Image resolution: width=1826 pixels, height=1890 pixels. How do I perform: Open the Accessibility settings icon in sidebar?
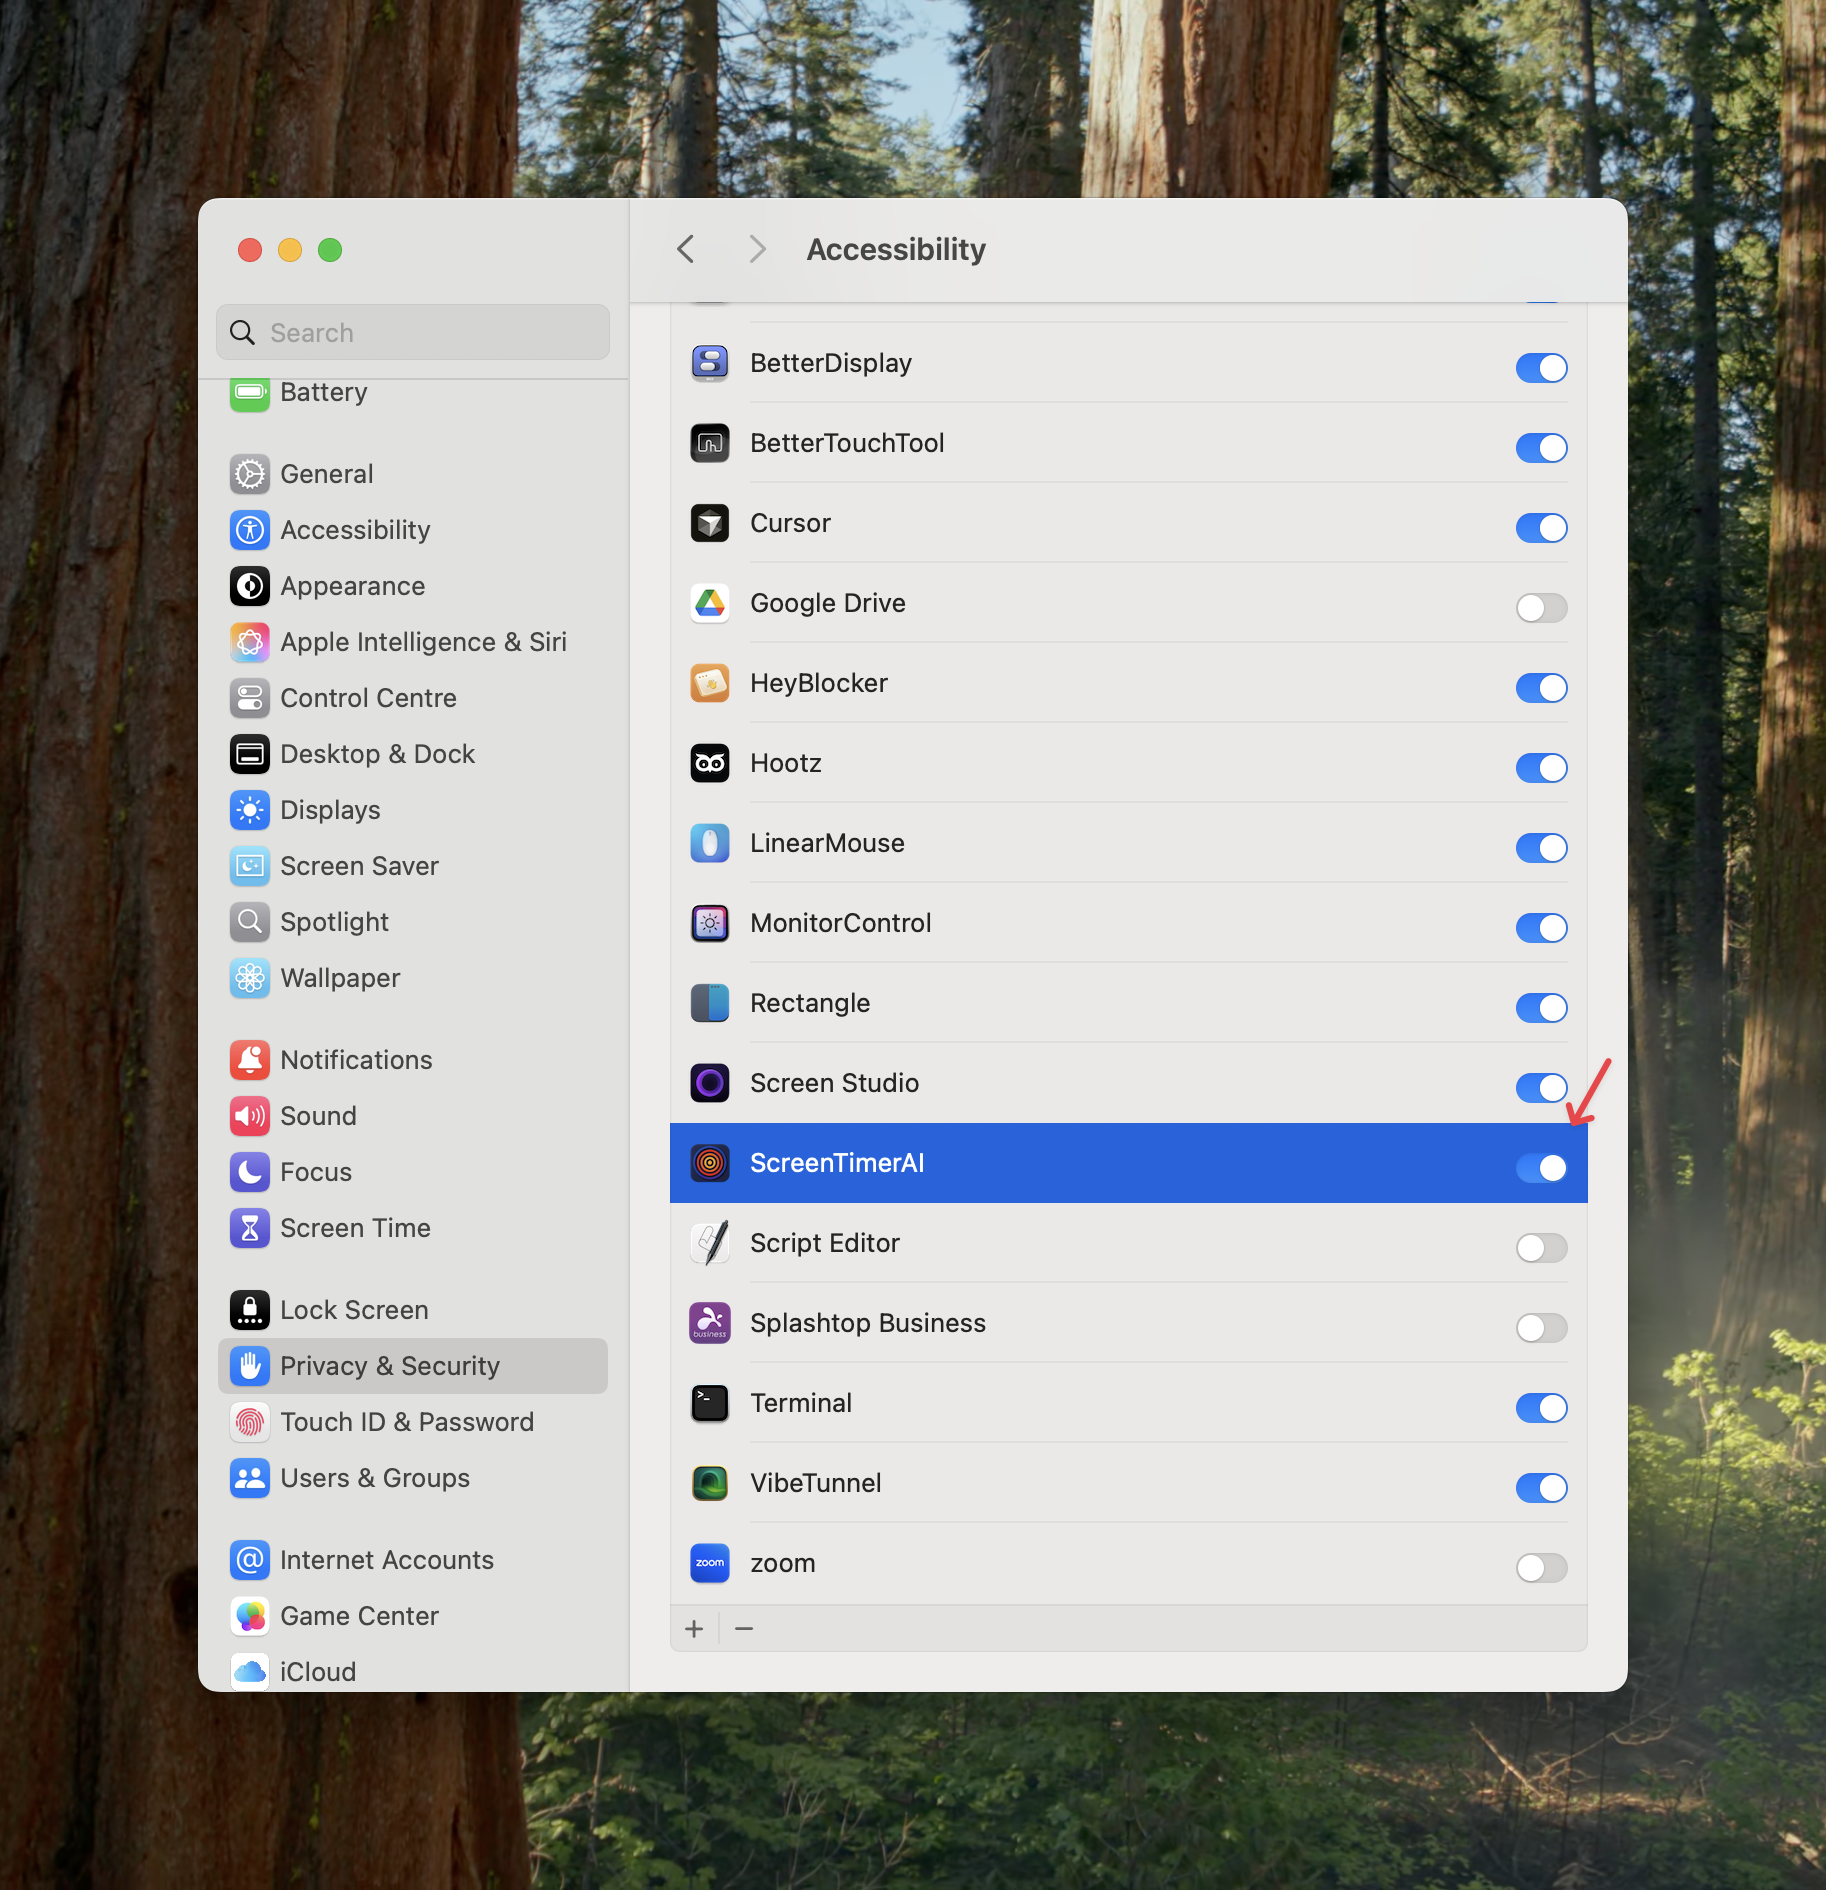coord(249,529)
